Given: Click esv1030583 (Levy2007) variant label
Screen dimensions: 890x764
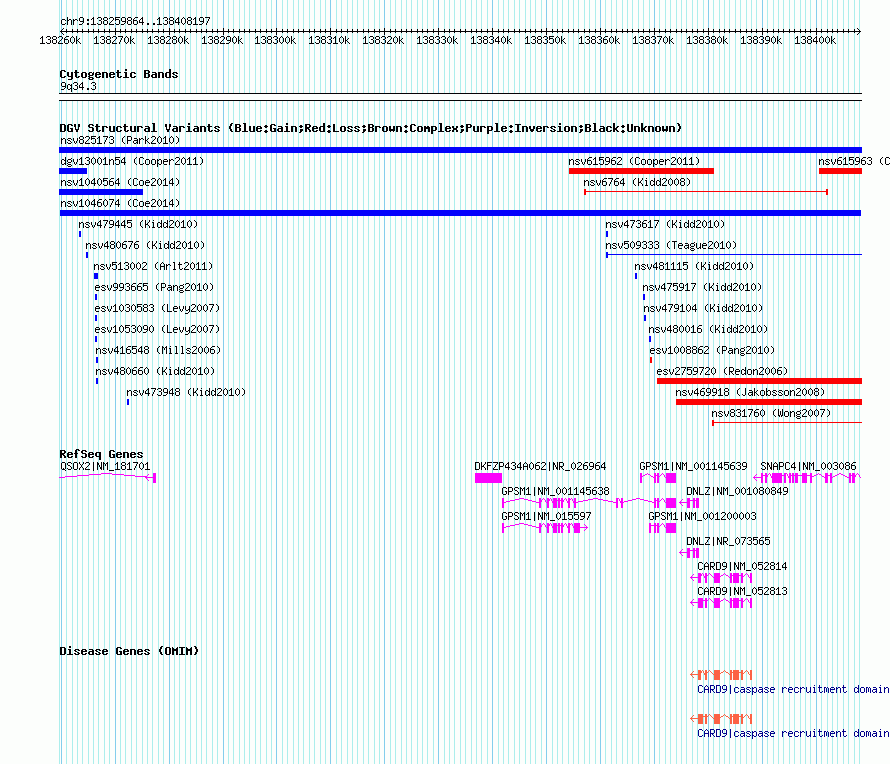Looking at the screenshot, I should click(157, 308).
